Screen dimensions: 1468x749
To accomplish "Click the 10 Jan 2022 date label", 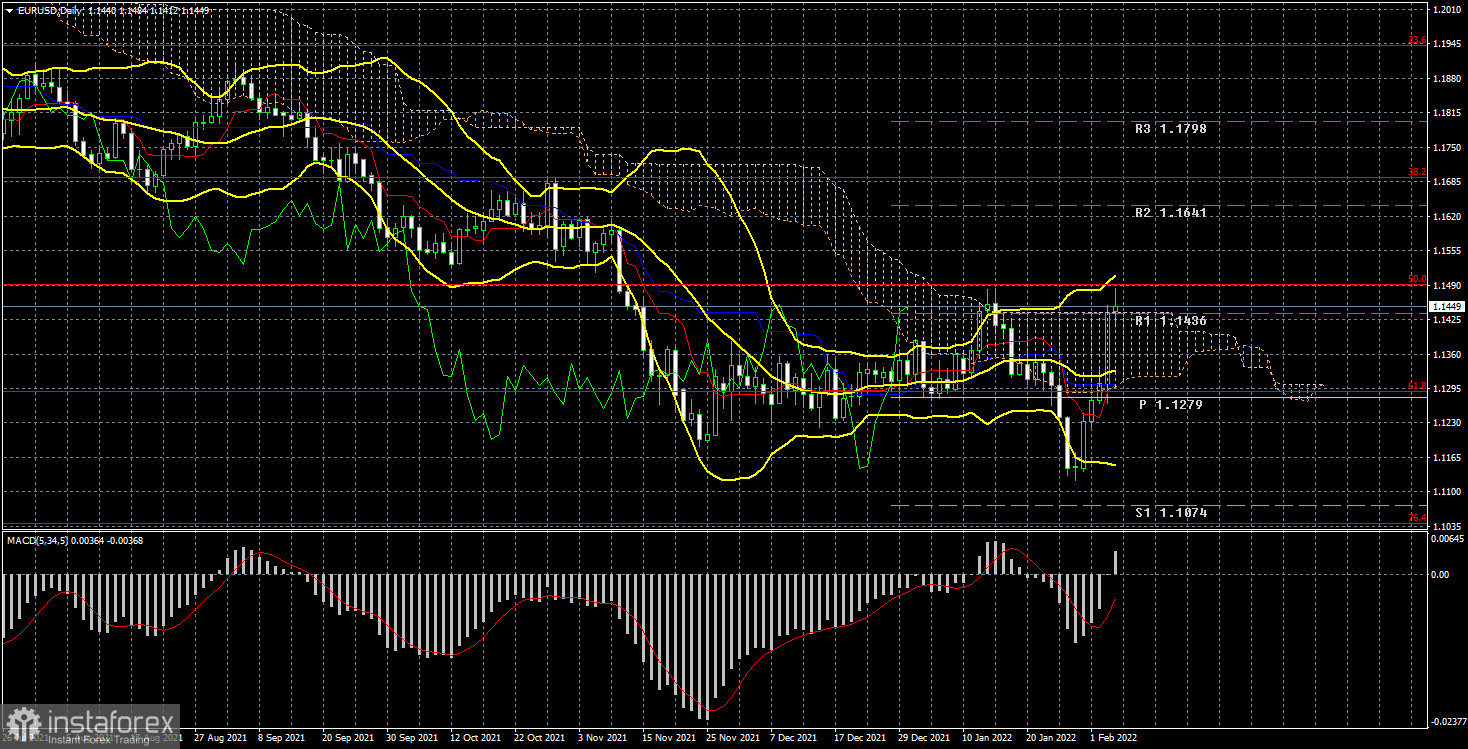I will (987, 736).
